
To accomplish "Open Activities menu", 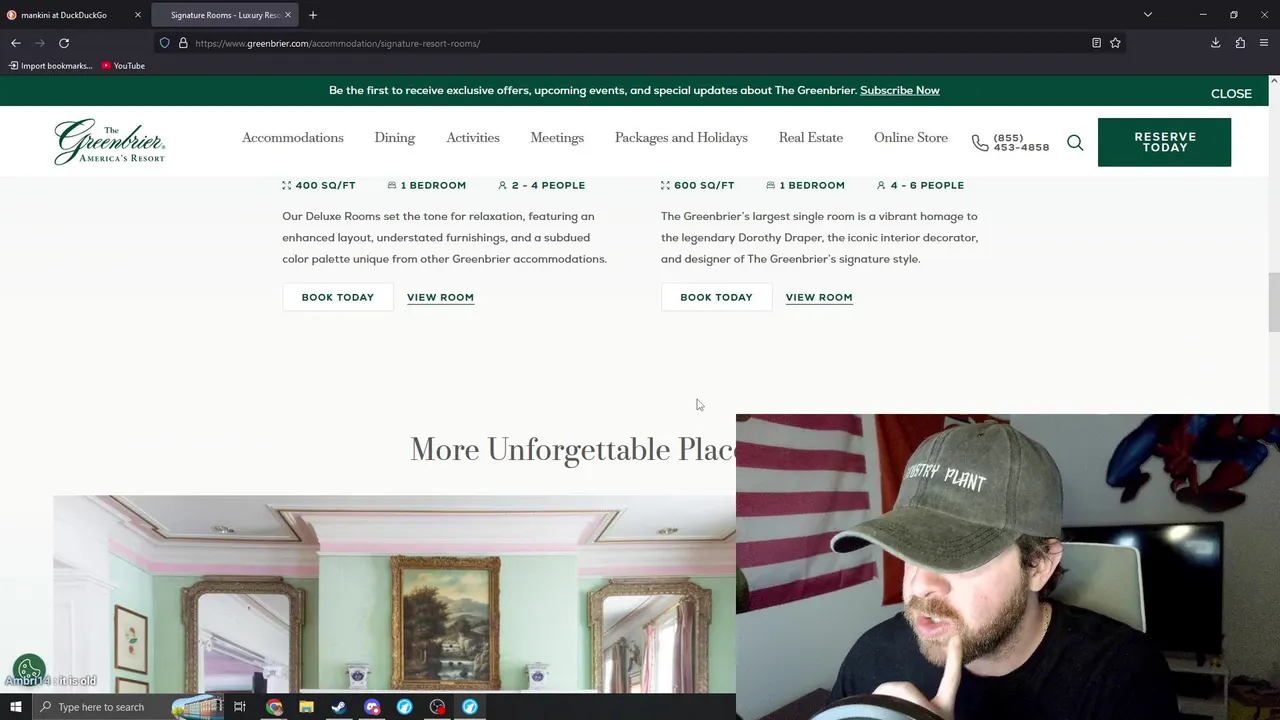I will click(472, 138).
